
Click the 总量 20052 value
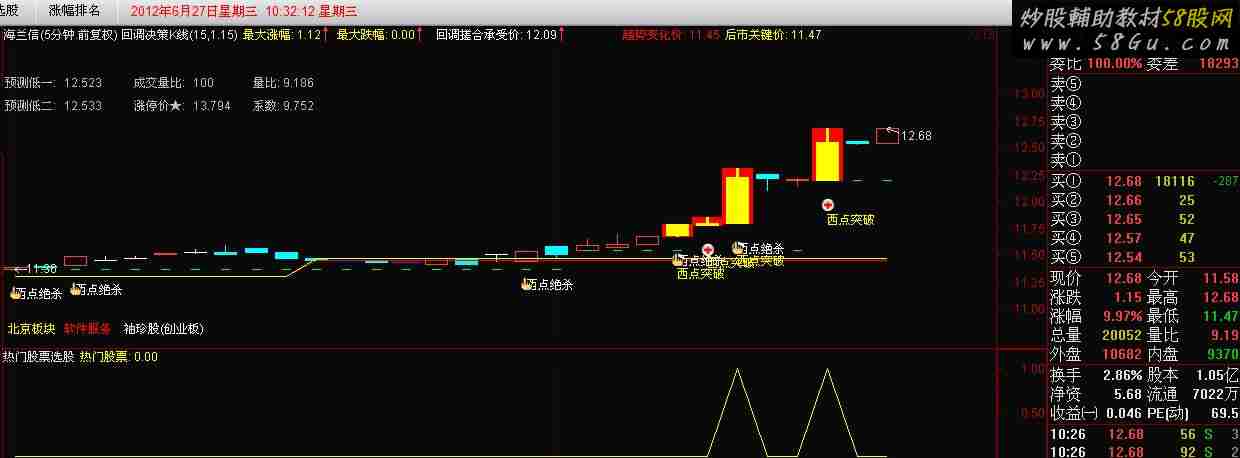(1096, 335)
